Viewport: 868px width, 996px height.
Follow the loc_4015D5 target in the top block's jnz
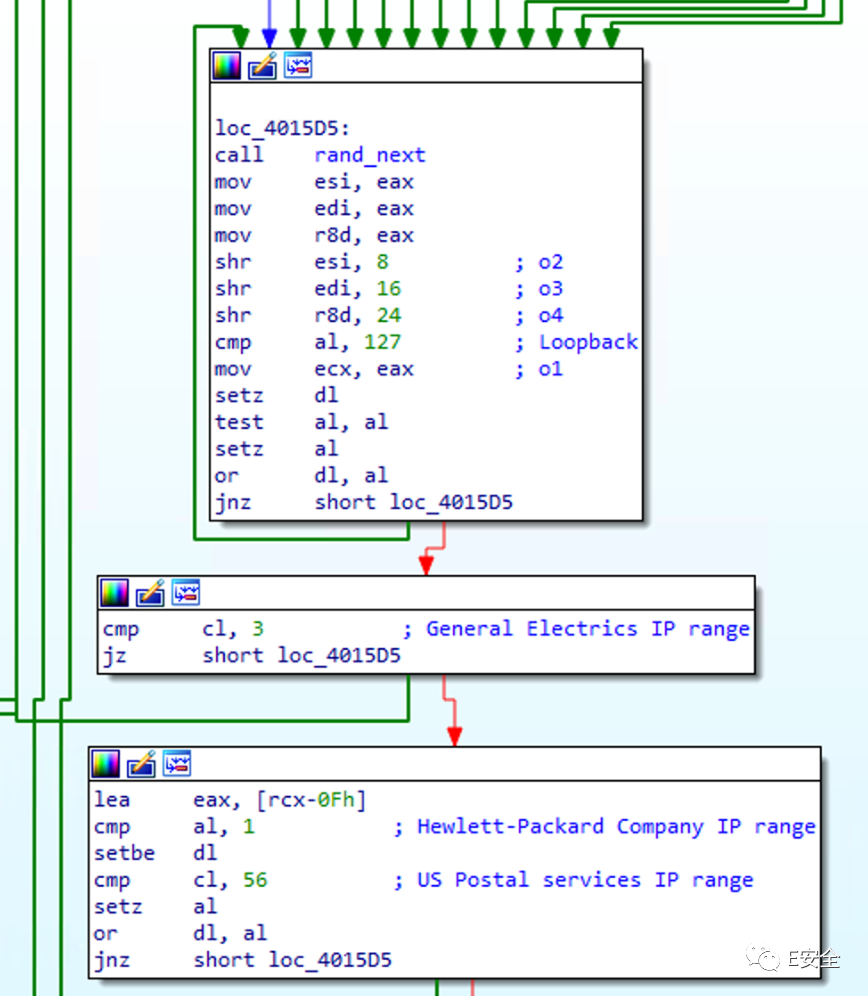click(x=451, y=502)
